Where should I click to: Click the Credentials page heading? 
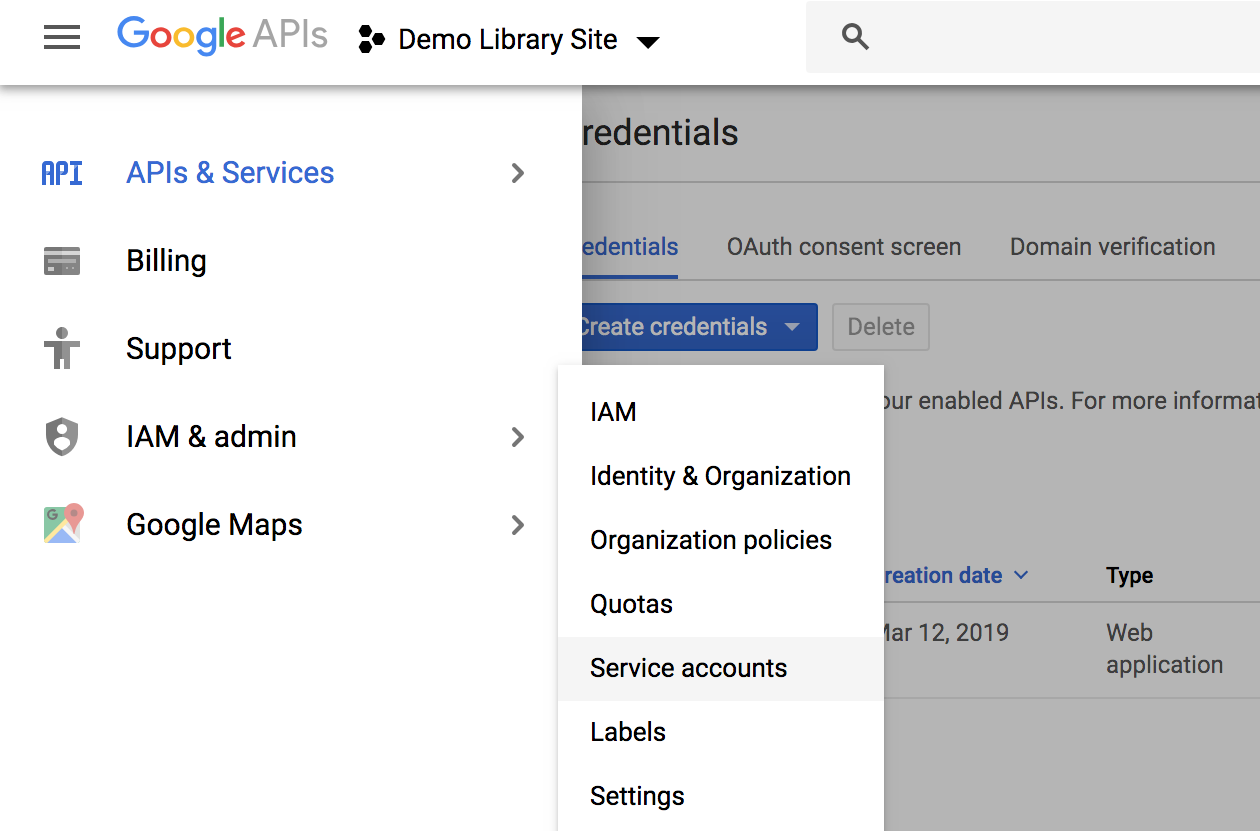pyautogui.click(x=660, y=133)
